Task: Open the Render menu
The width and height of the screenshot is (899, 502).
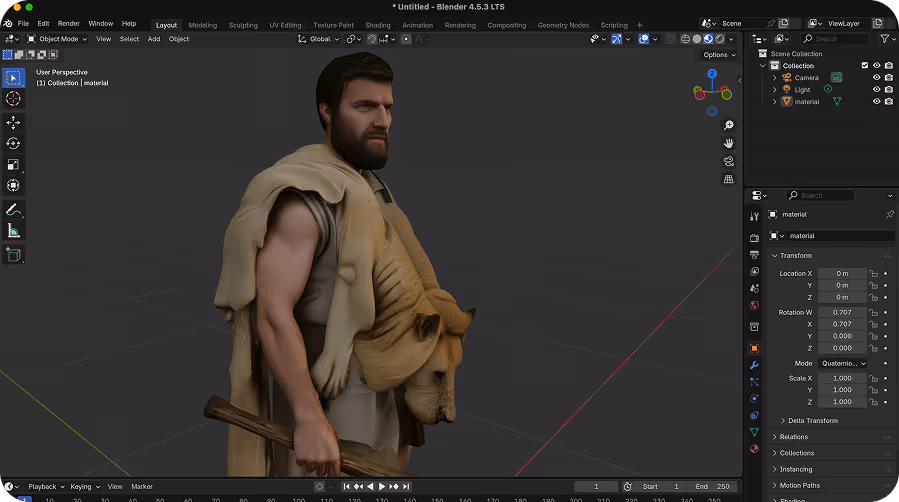Action: click(x=68, y=23)
